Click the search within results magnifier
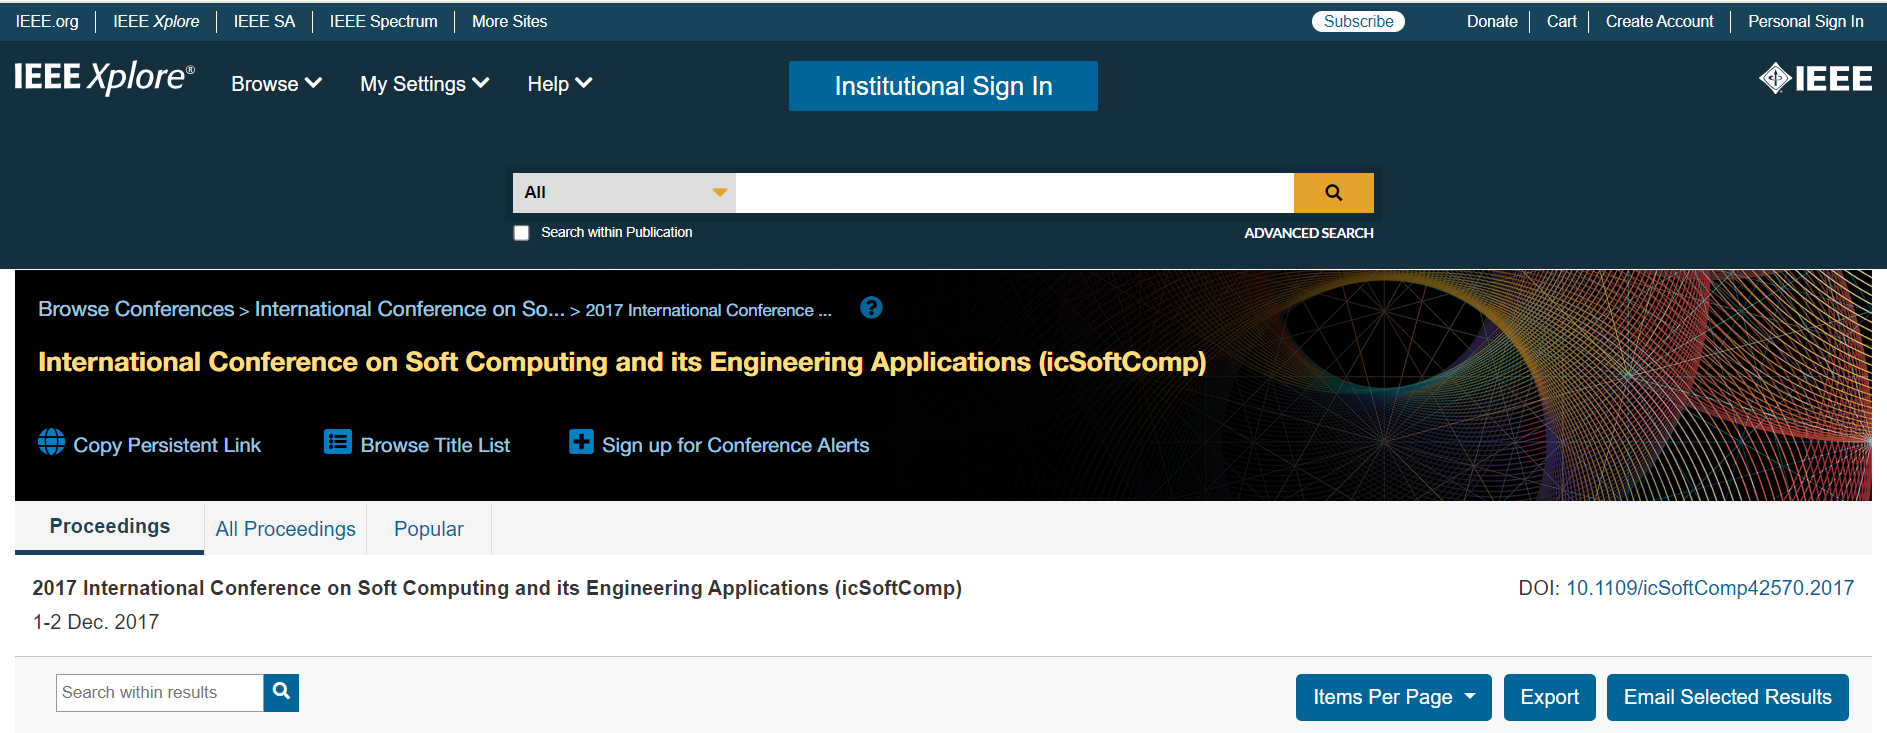The image size is (1887, 733). pos(281,692)
